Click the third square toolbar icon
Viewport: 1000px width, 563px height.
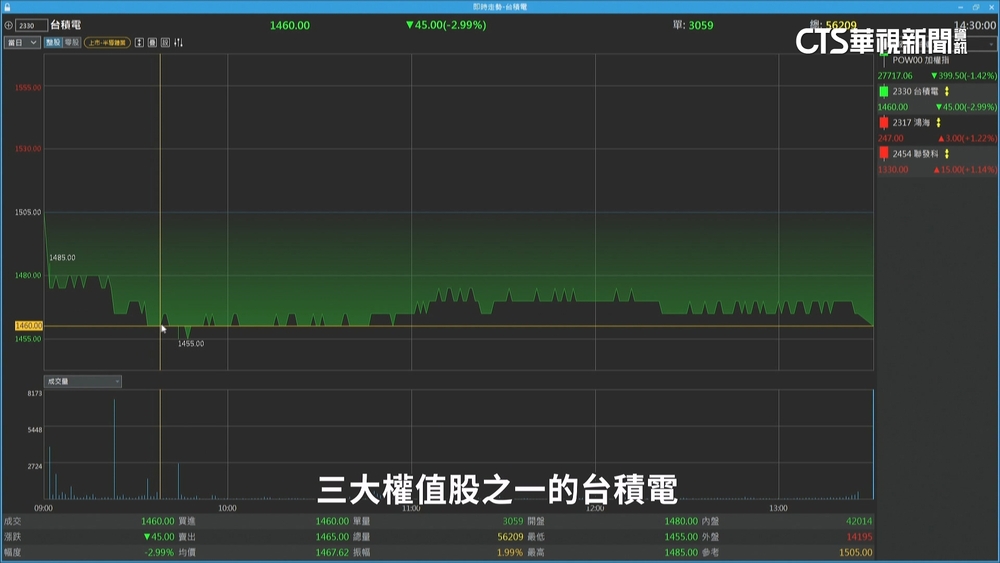(x=165, y=43)
